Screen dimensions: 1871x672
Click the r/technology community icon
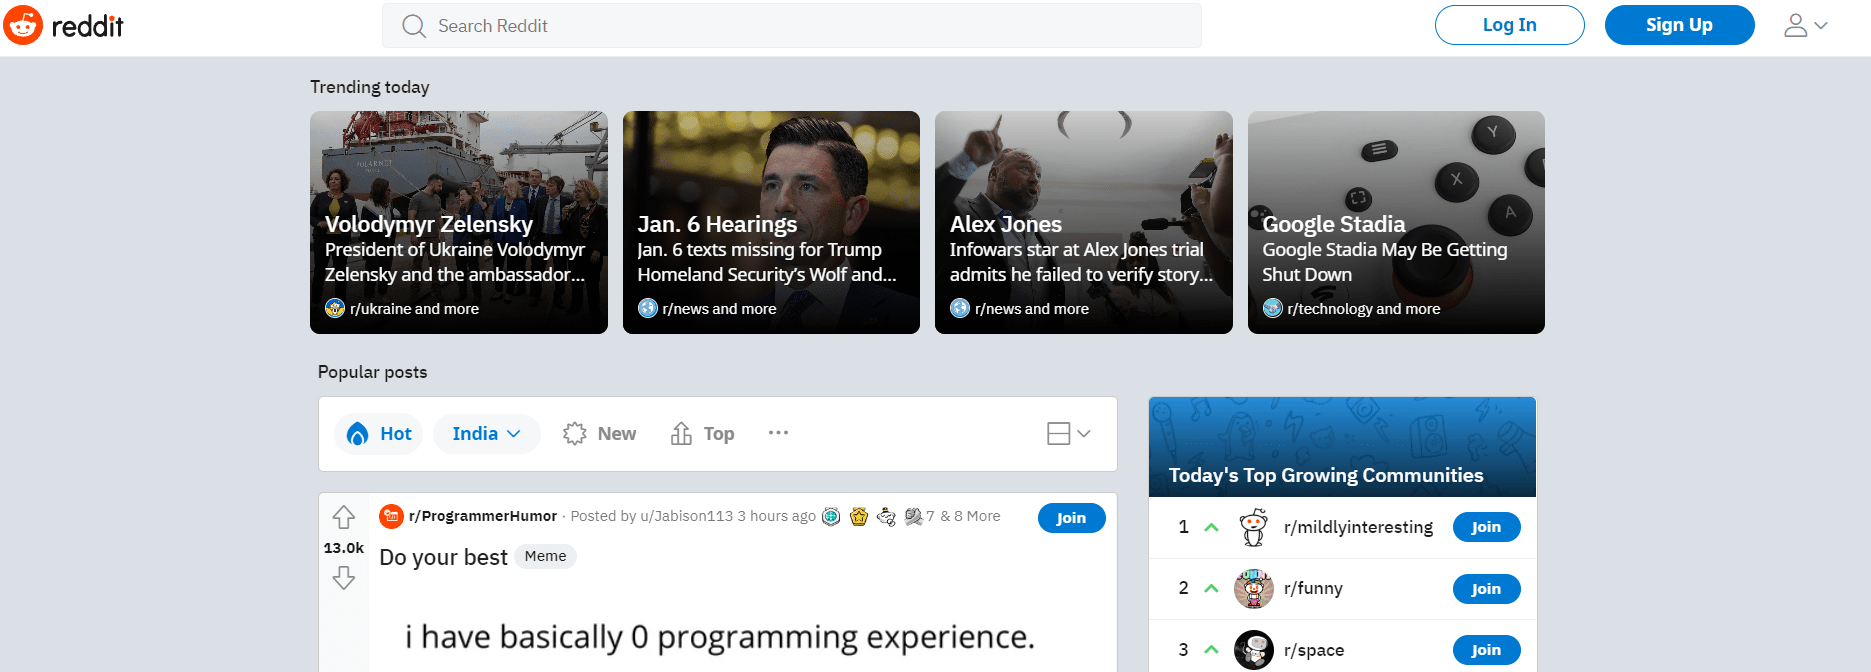coord(1273,308)
